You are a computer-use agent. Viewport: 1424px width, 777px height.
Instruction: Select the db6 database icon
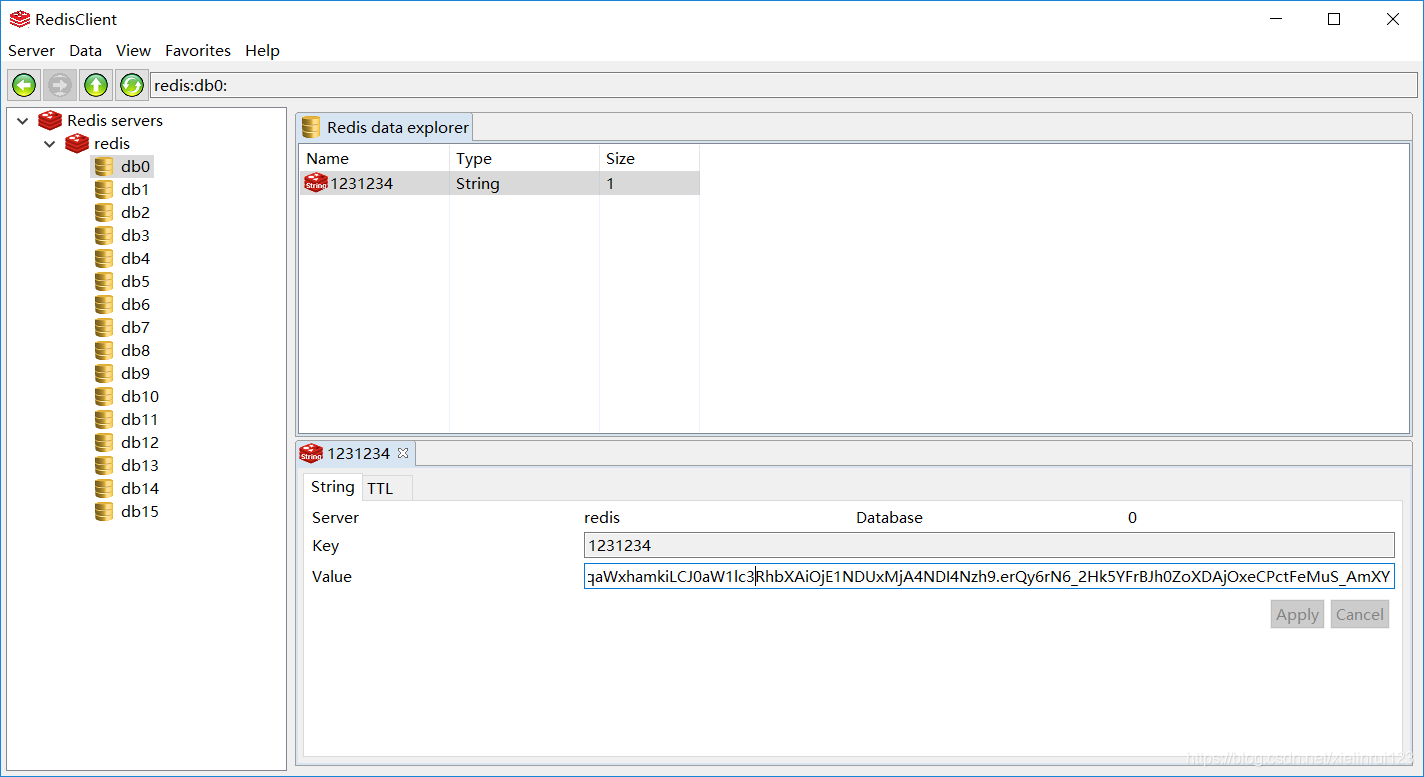(x=104, y=304)
